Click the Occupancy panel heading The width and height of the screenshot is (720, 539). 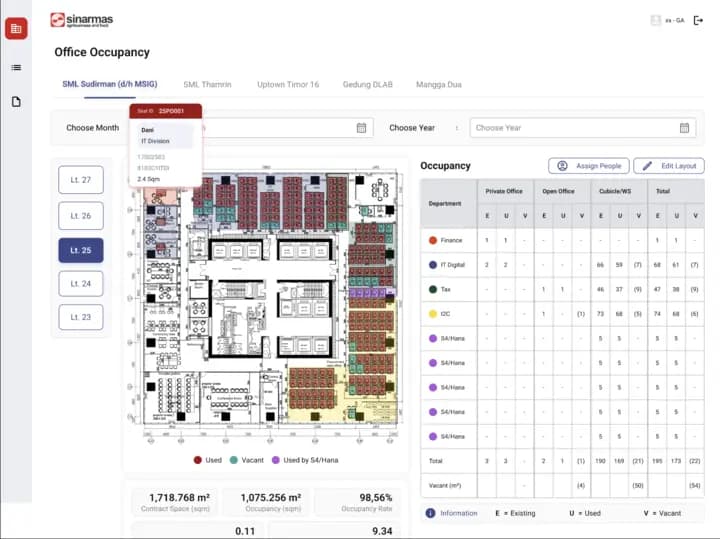pyautogui.click(x=445, y=166)
